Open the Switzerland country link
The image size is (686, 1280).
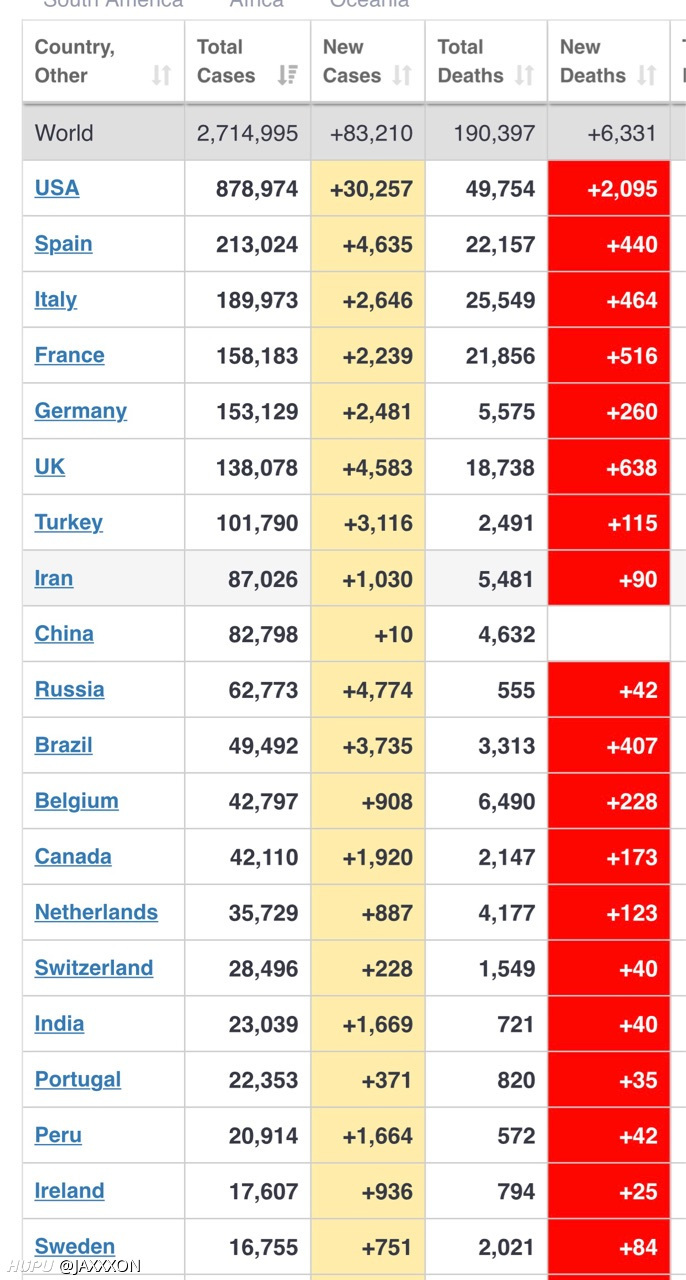[94, 968]
